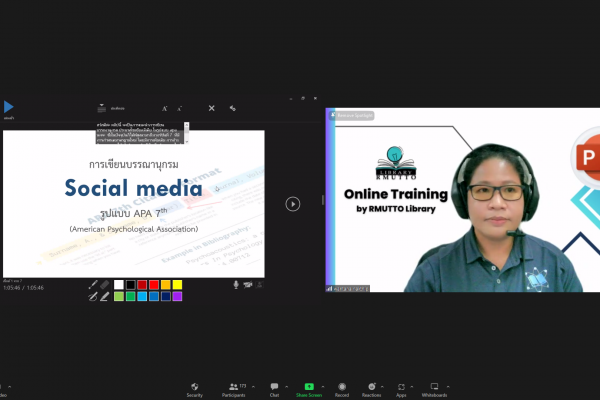
Task: Pick the black ink color
Action: pos(130,284)
